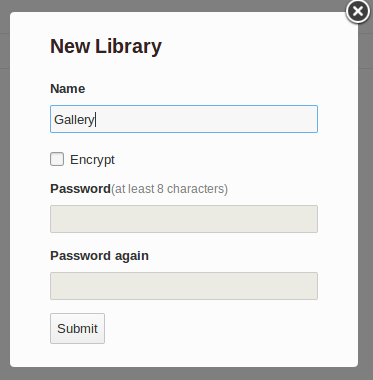
Task: Select the Password input field
Action: coord(184,219)
